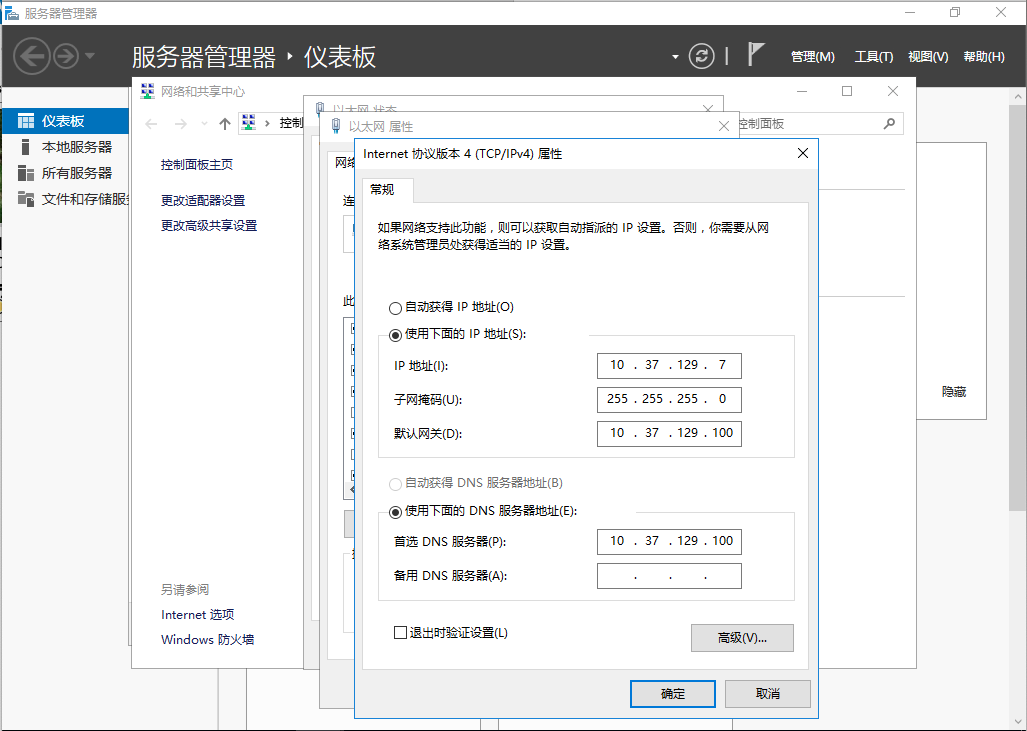Open the 视图(V) menu

[928, 57]
